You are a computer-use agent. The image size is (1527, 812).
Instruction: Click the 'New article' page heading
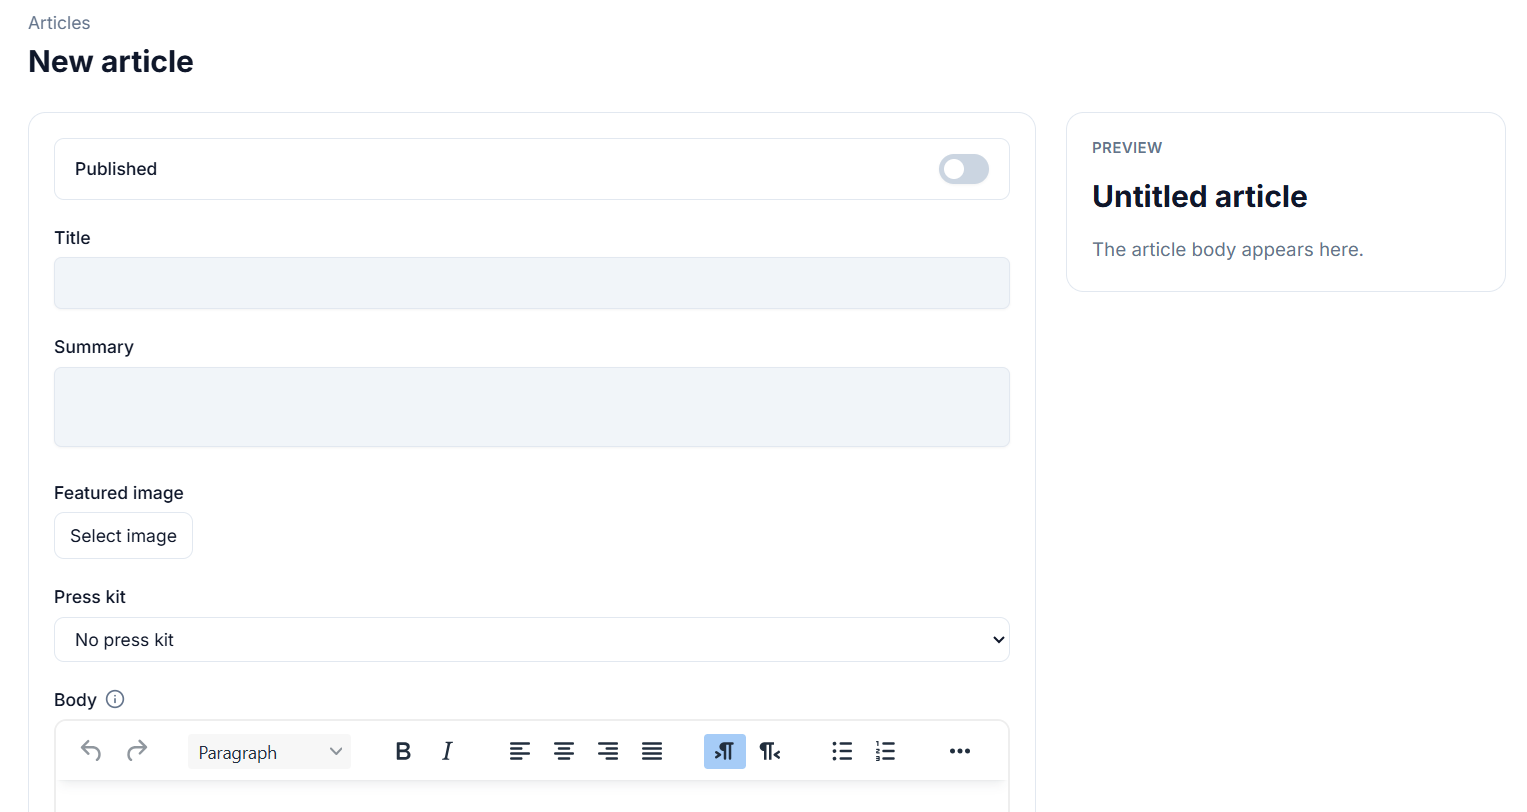[111, 62]
